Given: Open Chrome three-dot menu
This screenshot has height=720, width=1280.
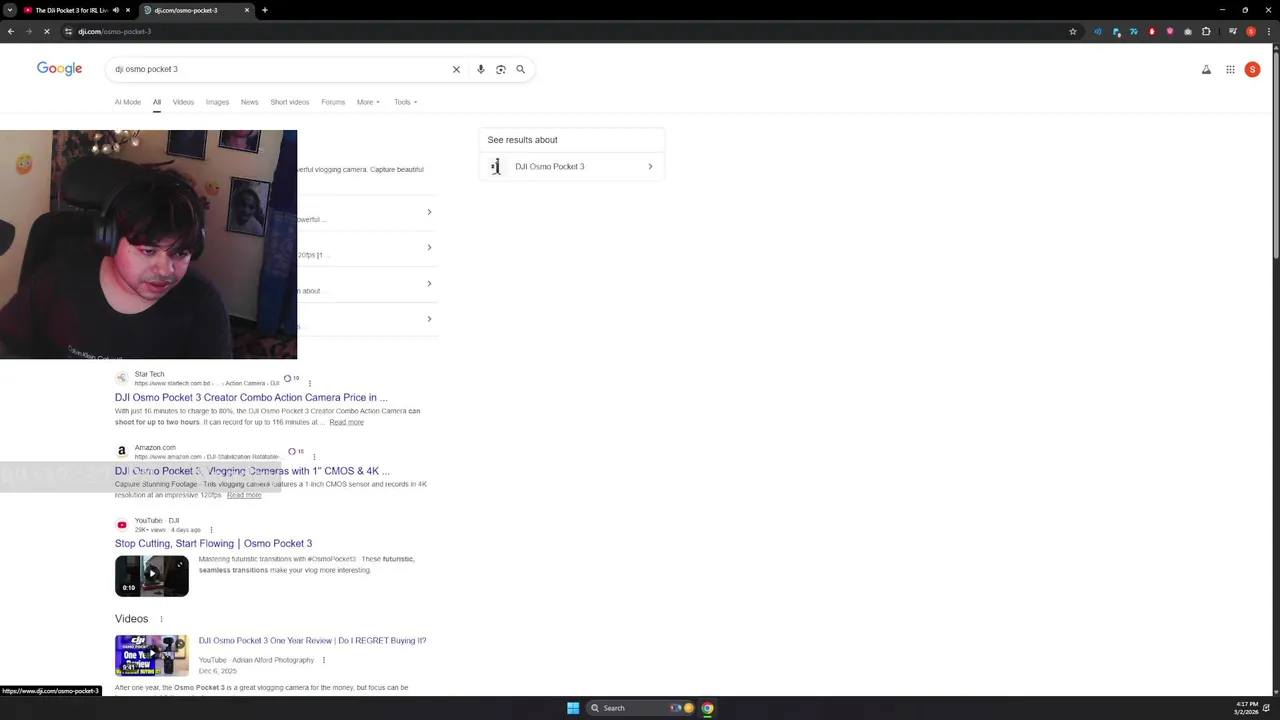Looking at the screenshot, I should pos(1269,31).
